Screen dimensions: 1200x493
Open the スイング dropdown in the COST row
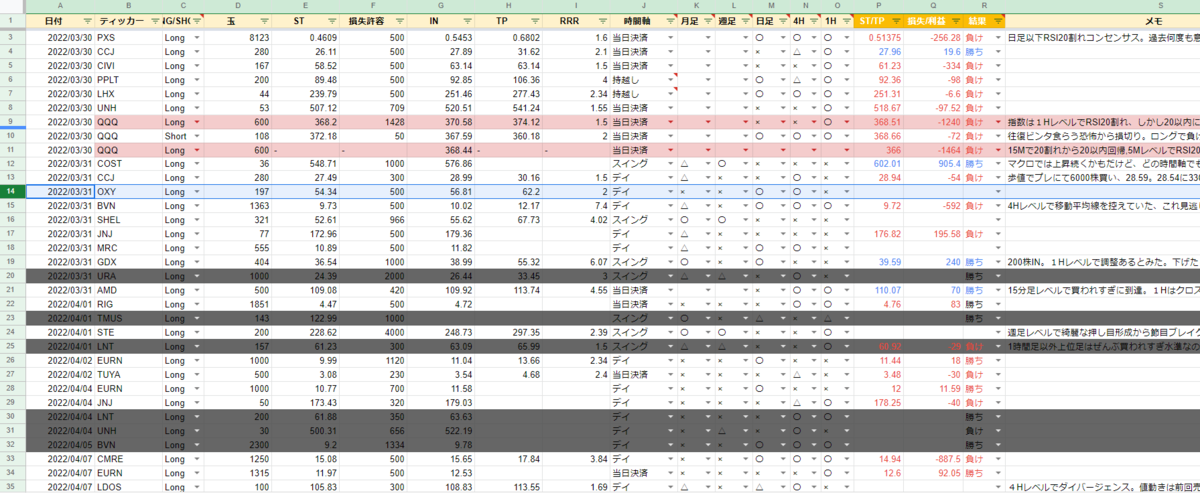(x=669, y=163)
